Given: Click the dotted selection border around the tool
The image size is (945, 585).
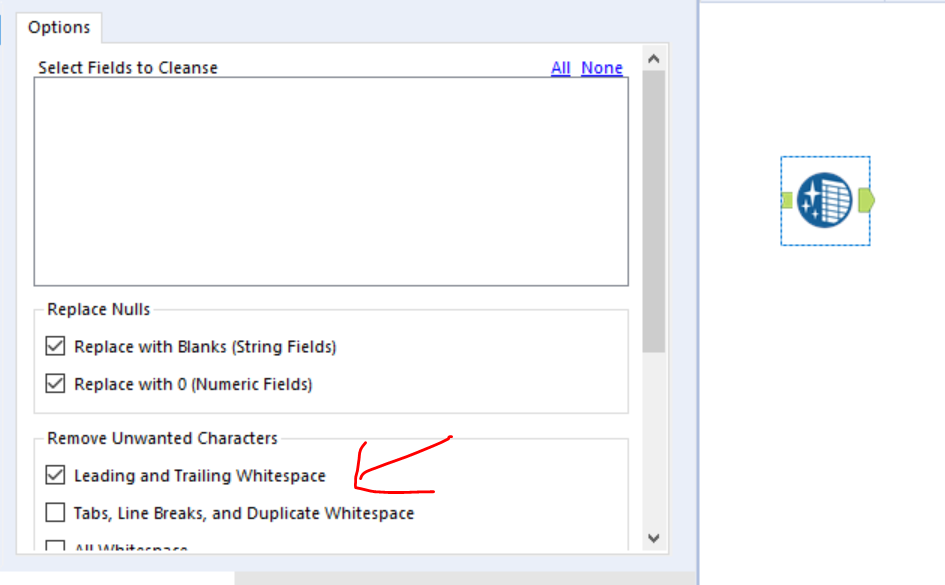Looking at the screenshot, I should [825, 158].
